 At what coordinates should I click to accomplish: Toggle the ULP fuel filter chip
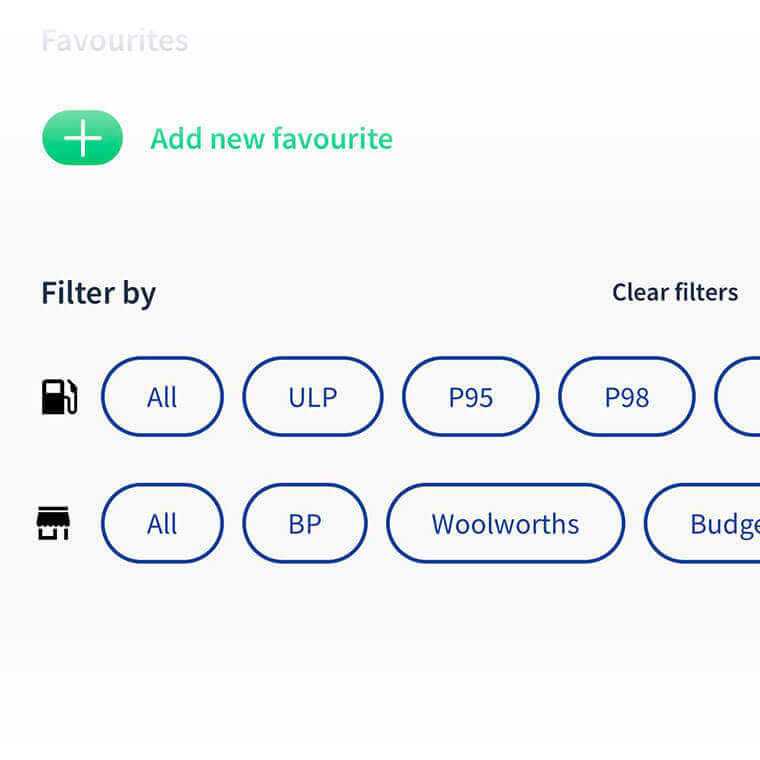[x=312, y=397]
